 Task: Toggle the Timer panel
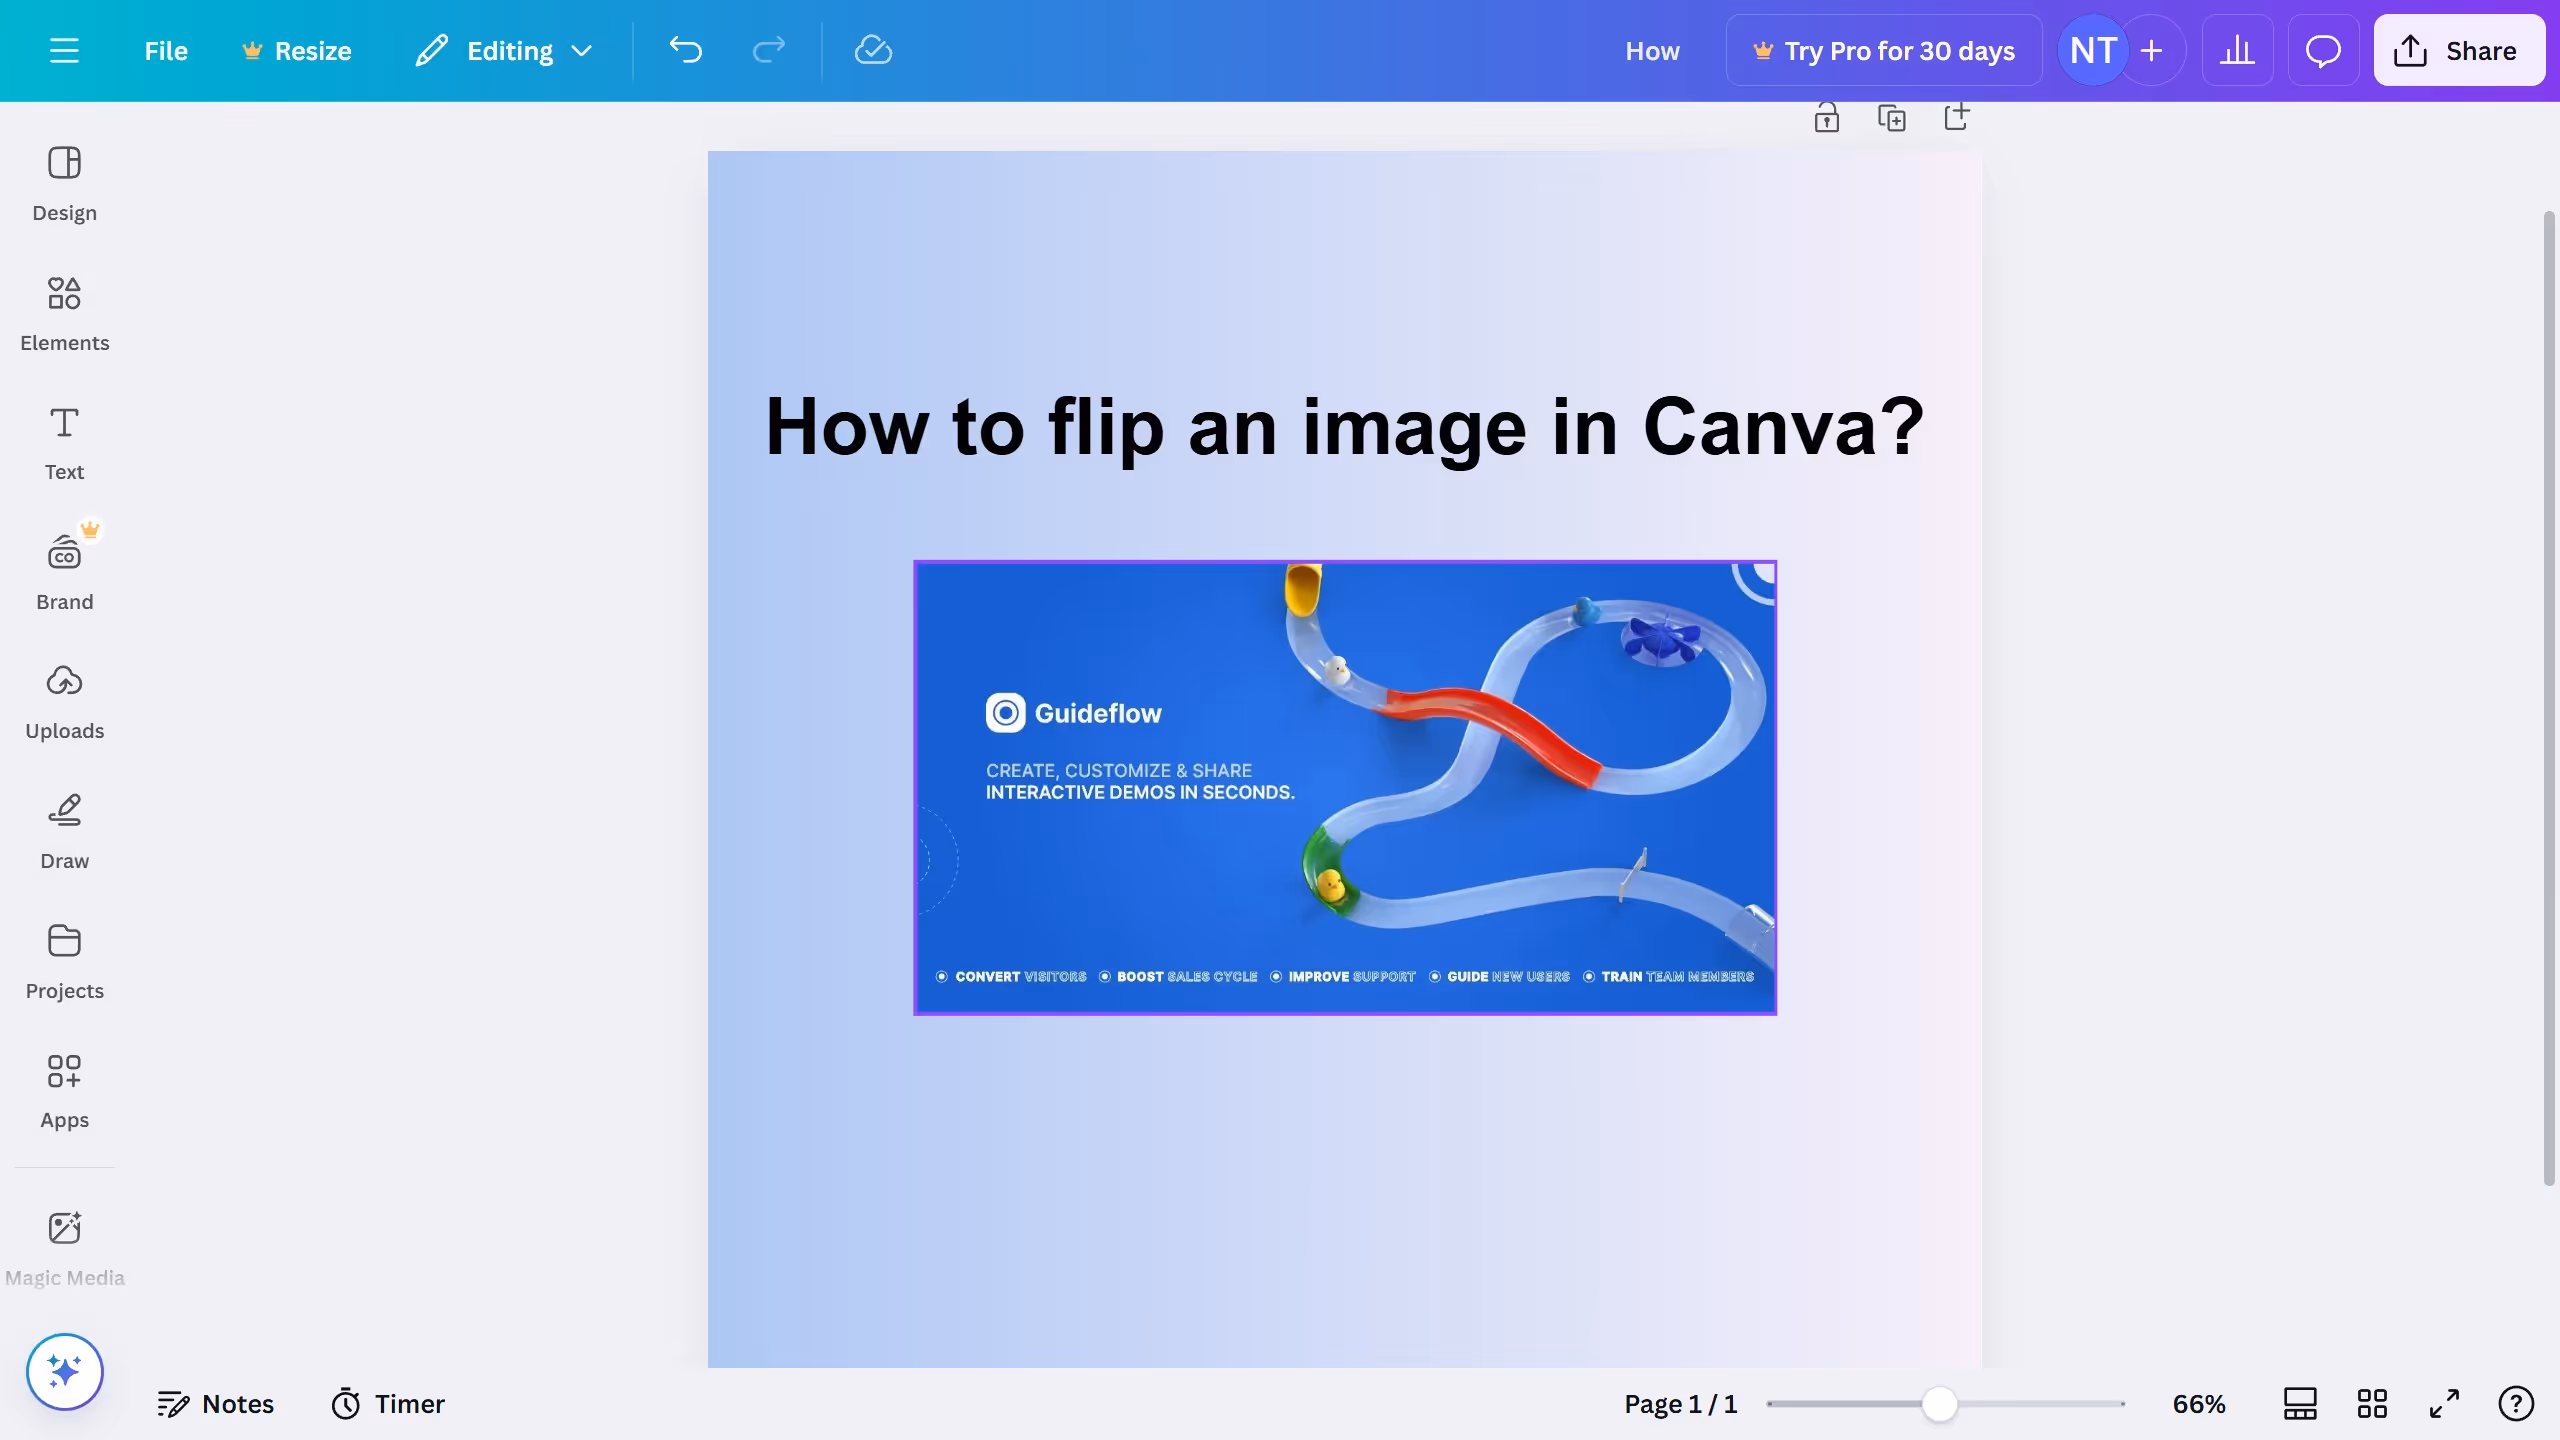tap(387, 1403)
